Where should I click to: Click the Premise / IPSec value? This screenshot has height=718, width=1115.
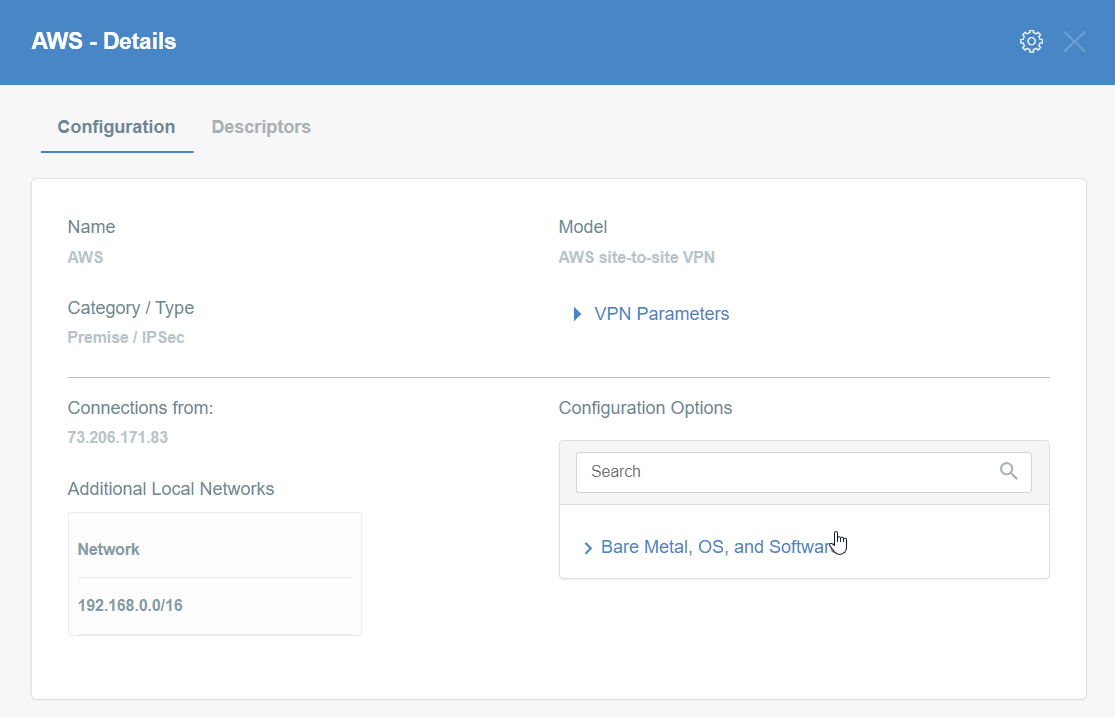click(126, 338)
